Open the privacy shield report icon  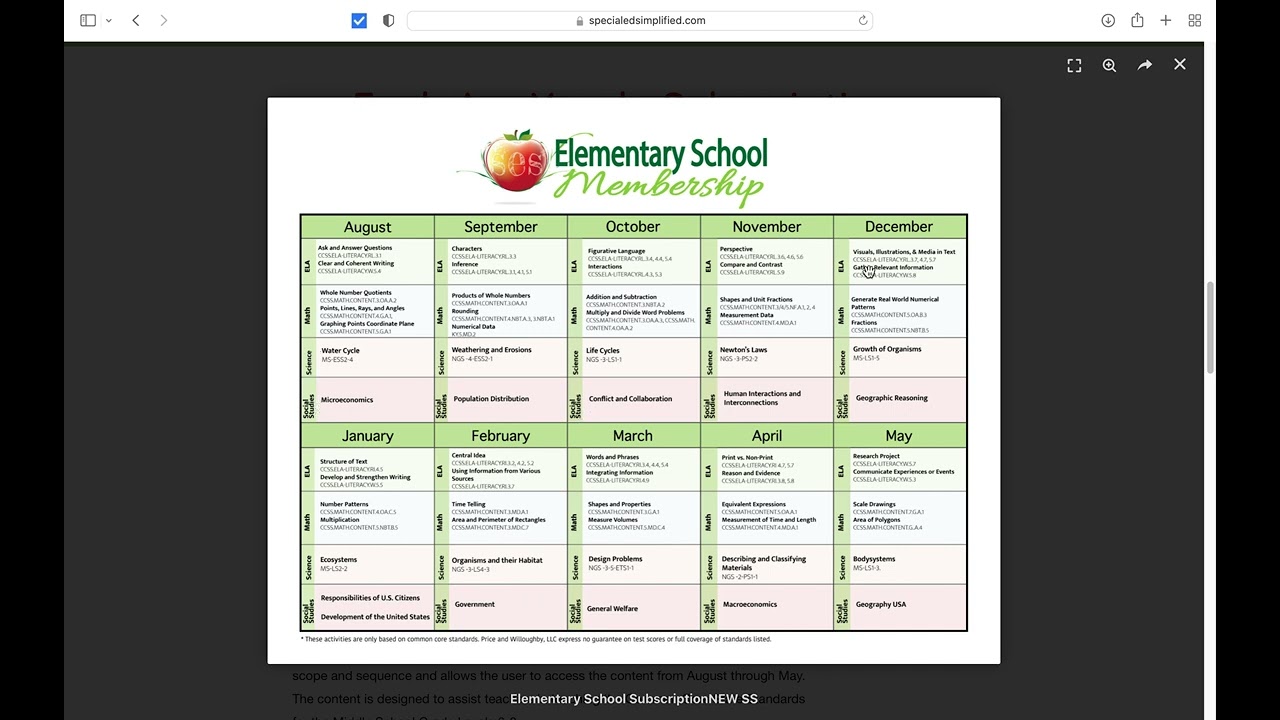coord(389,20)
